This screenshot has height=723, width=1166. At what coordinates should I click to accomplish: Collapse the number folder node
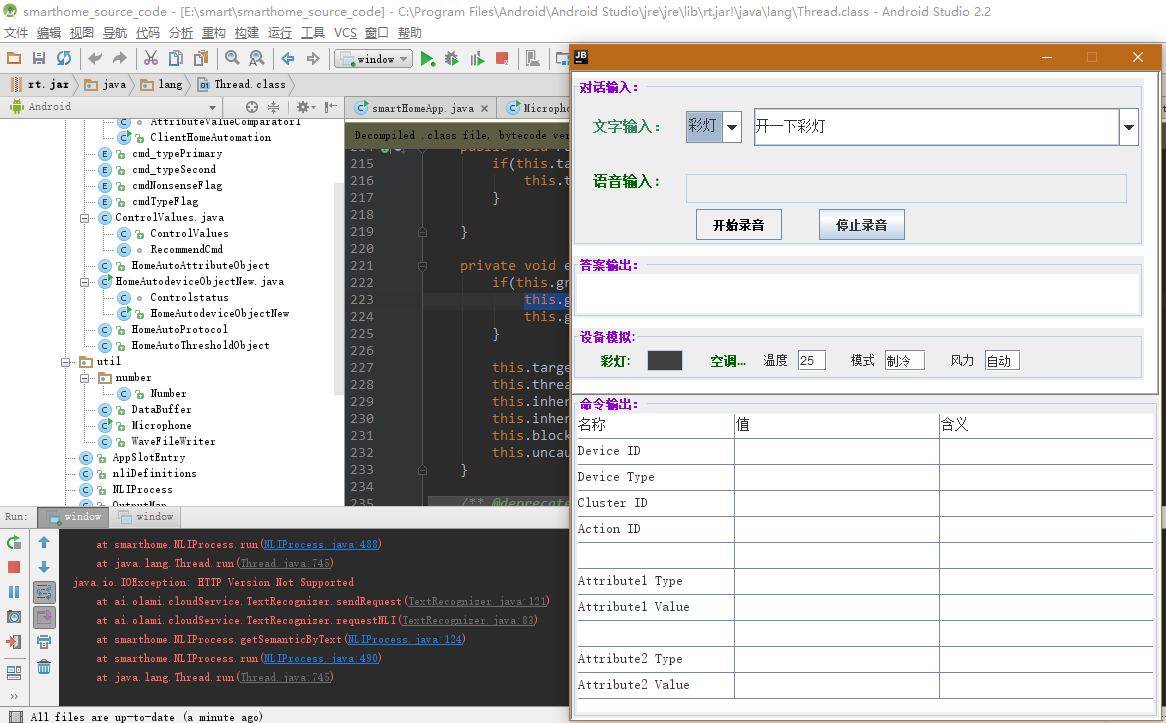[x=85, y=378]
